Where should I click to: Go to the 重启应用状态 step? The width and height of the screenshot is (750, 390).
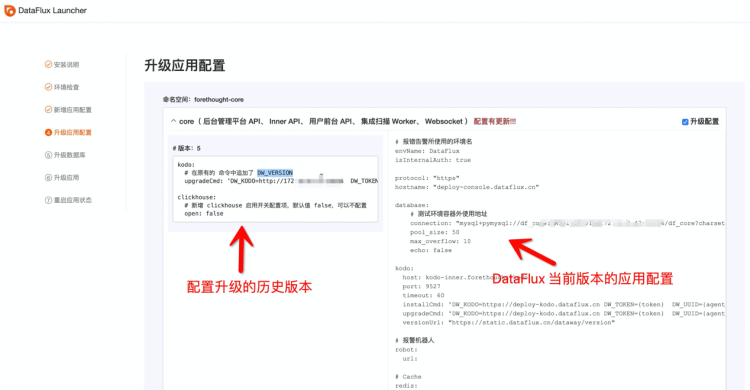pyautogui.click(x=72, y=200)
